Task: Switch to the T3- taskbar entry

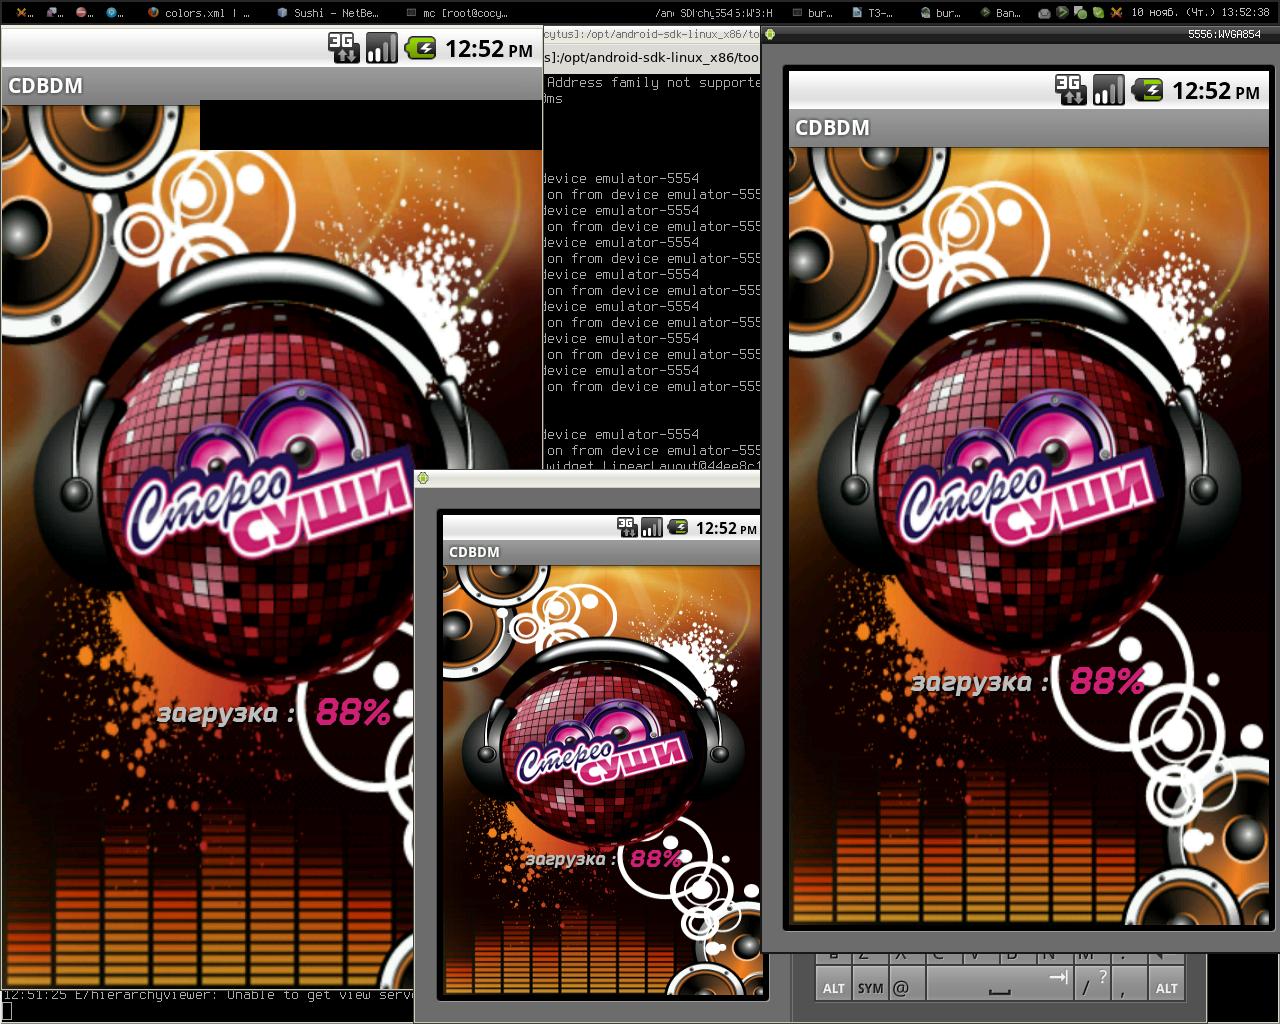Action: (874, 13)
